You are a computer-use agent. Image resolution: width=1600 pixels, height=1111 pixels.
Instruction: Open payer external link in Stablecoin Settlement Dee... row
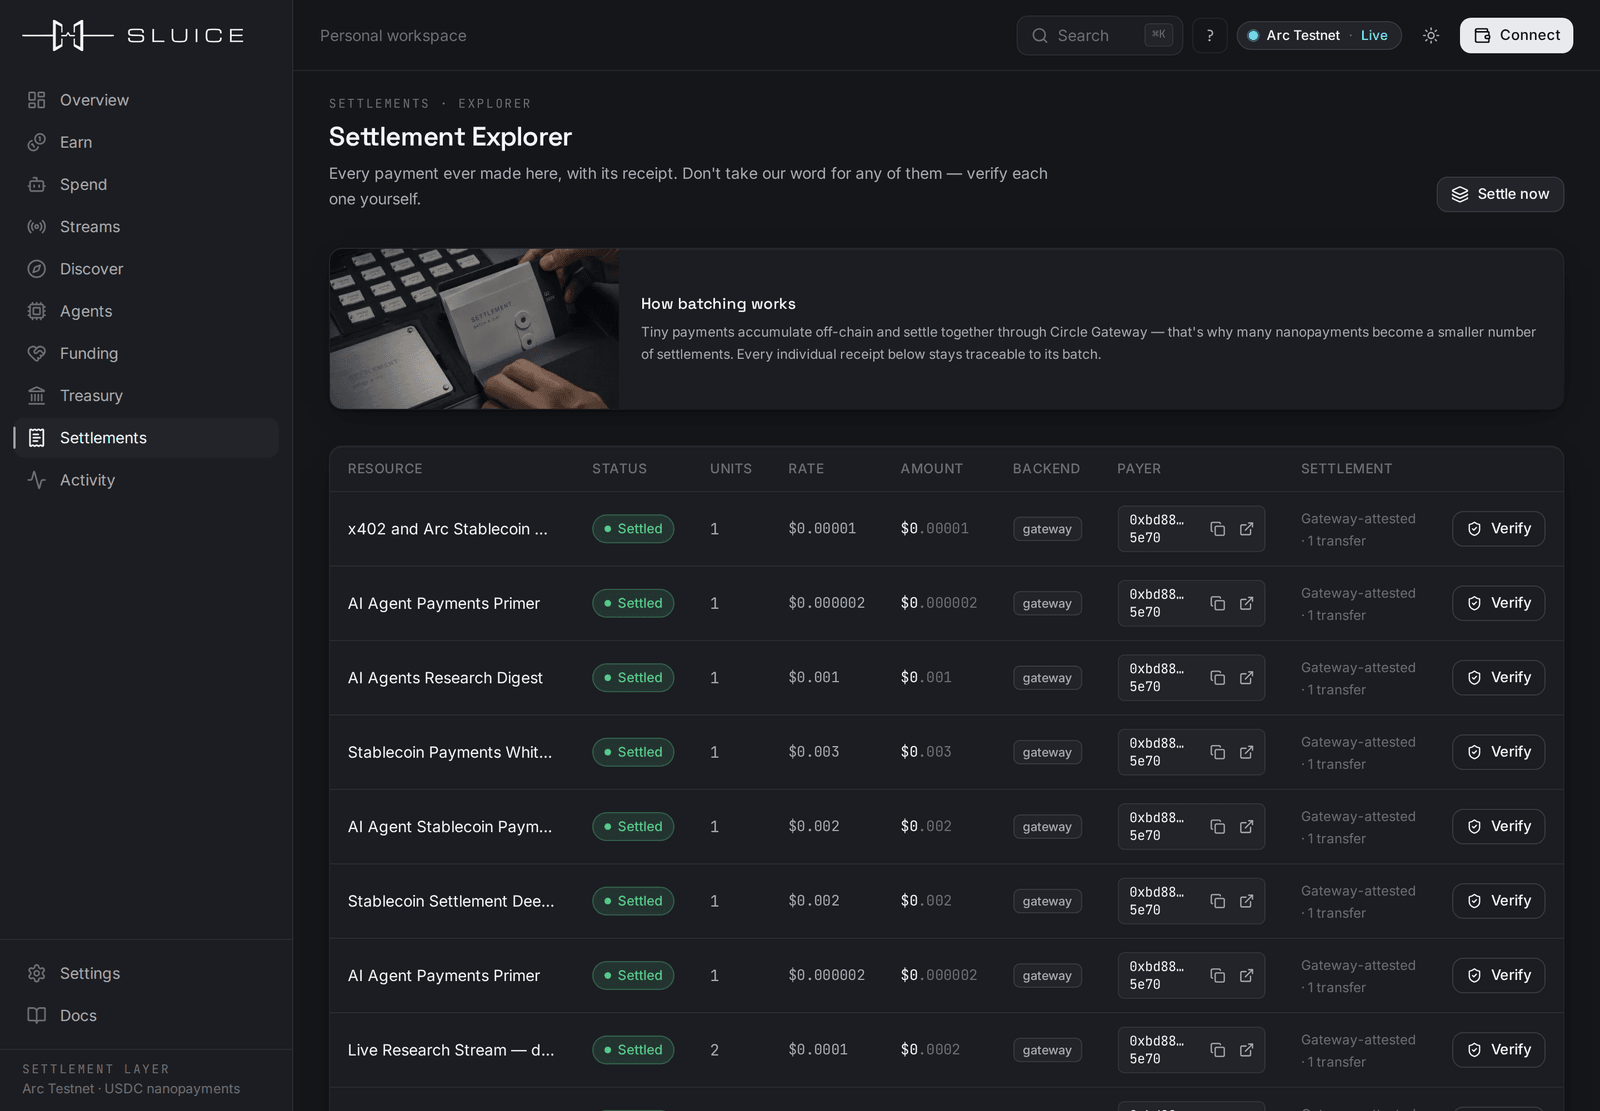point(1246,901)
